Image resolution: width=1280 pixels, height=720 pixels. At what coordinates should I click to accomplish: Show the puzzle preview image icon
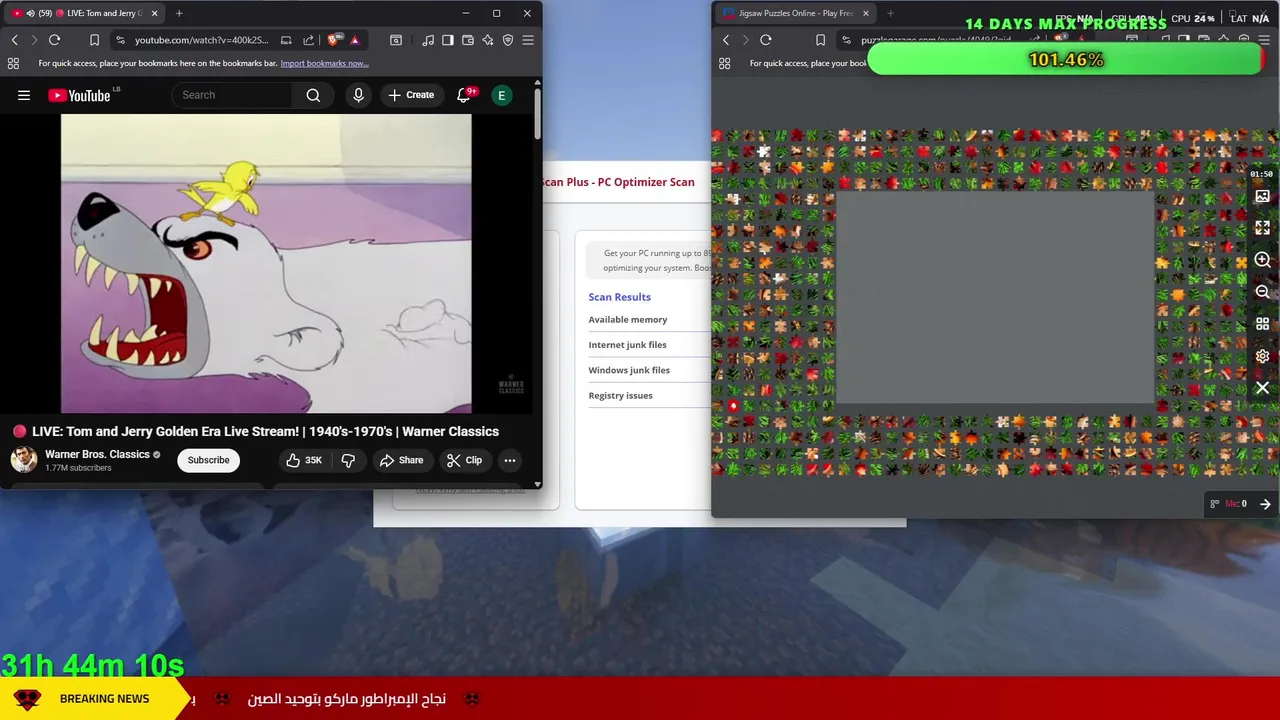pyautogui.click(x=1262, y=197)
